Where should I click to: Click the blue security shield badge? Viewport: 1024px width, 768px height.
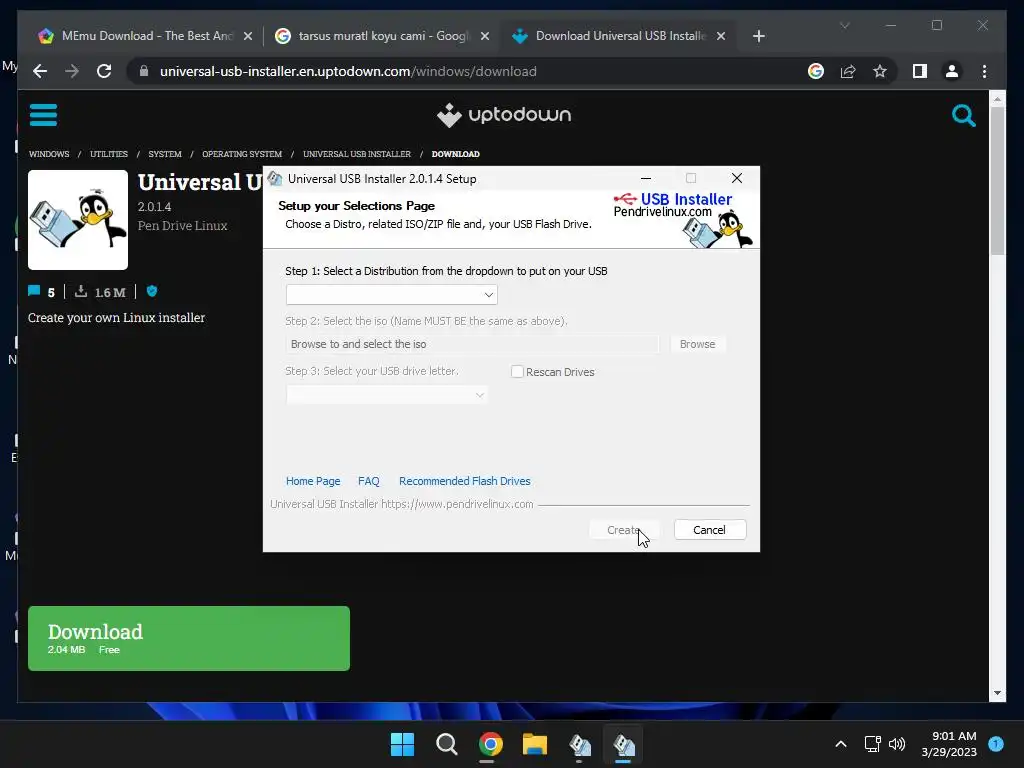click(x=152, y=291)
